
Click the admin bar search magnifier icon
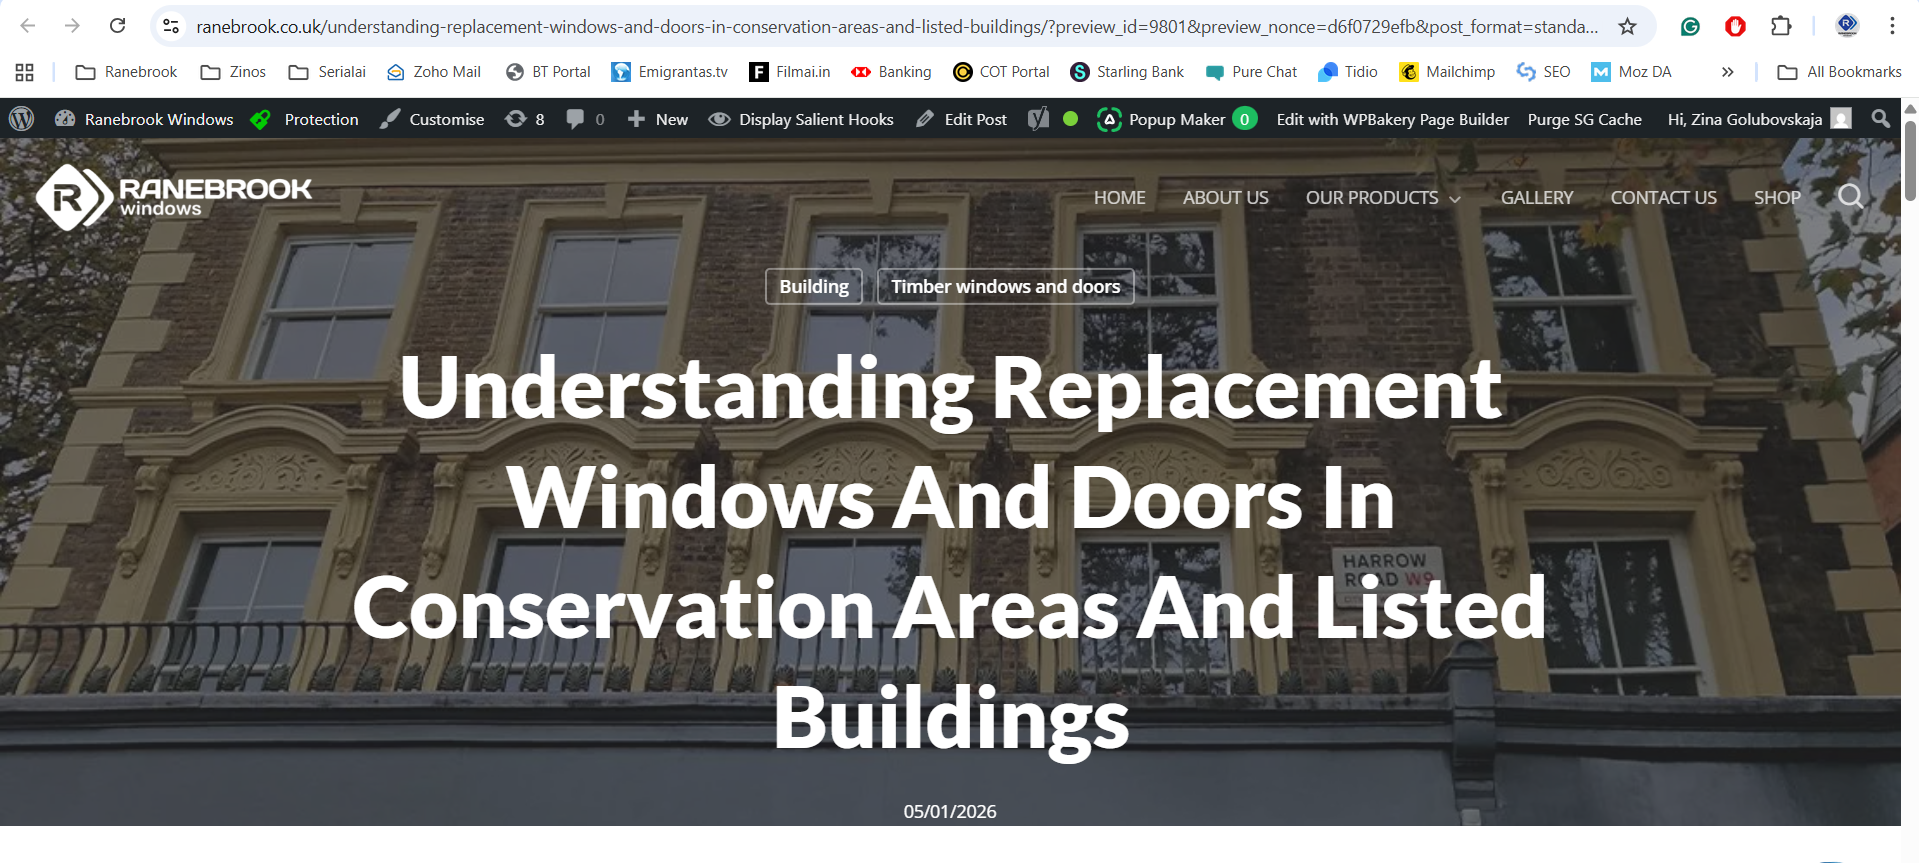1880,119
